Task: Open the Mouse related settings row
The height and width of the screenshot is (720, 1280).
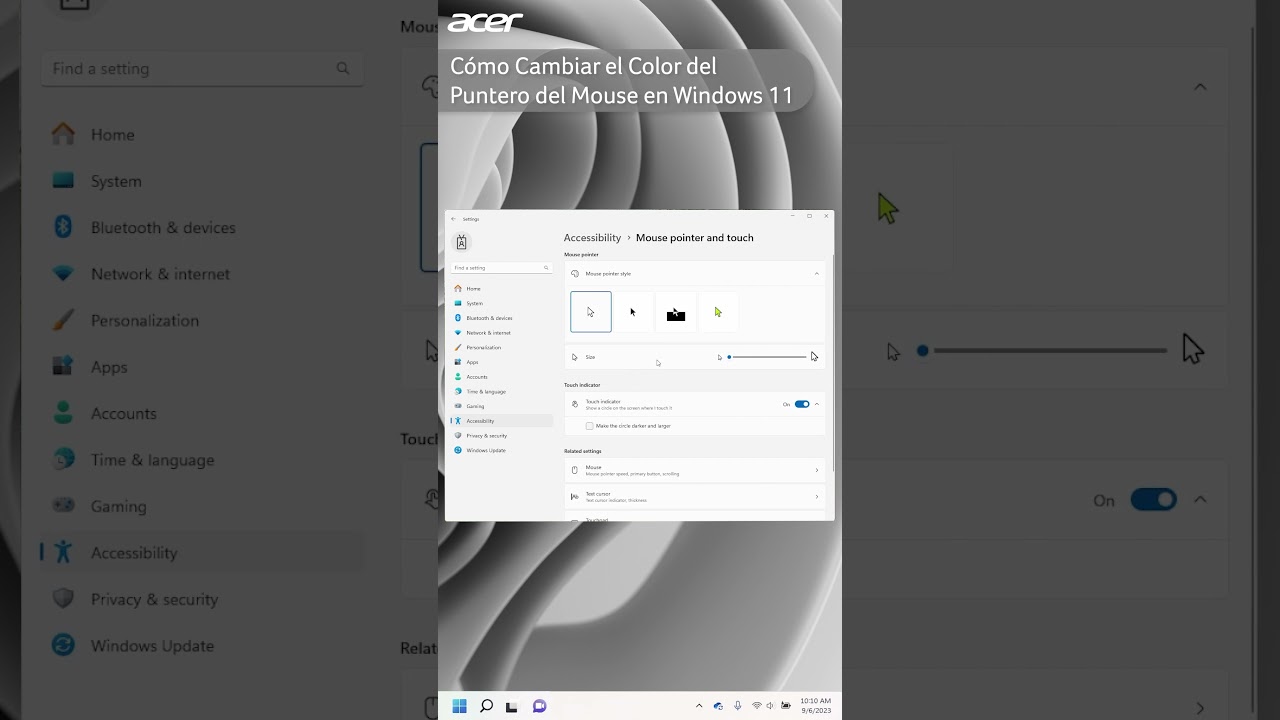Action: pyautogui.click(x=695, y=470)
